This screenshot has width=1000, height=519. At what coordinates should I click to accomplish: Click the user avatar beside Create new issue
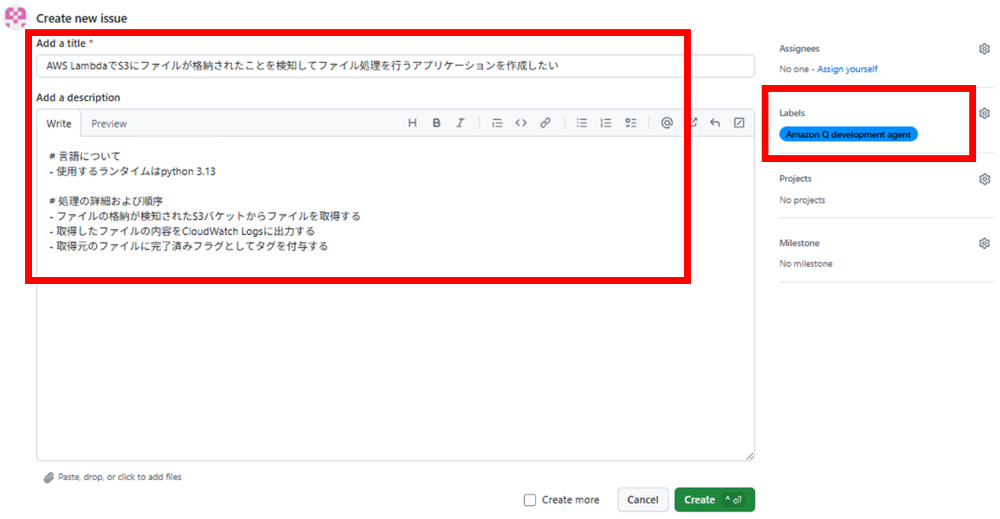click(15, 17)
